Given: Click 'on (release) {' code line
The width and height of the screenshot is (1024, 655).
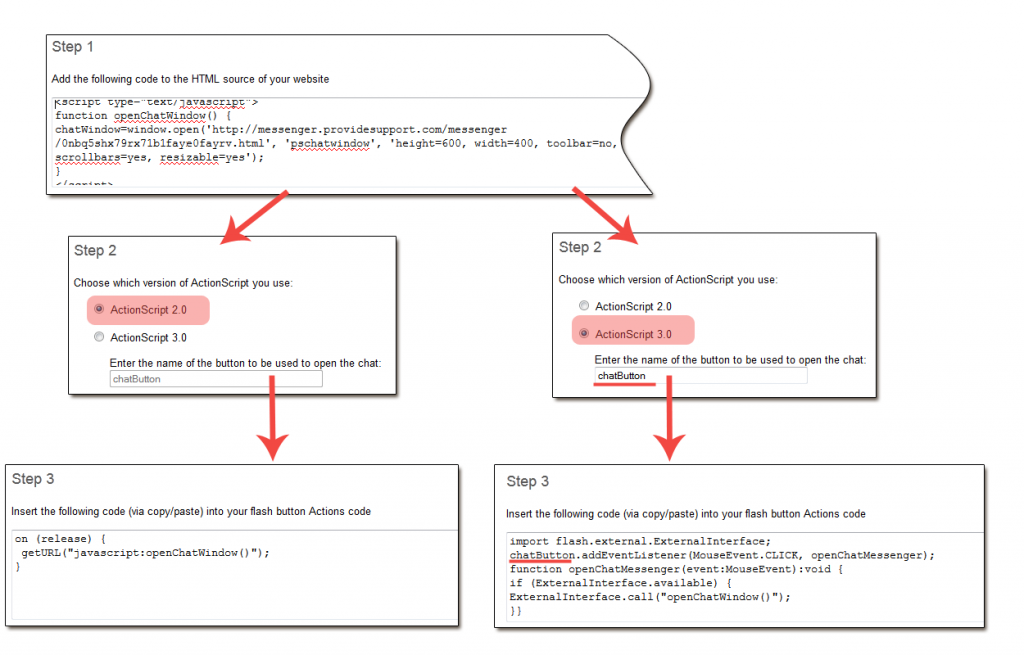Looking at the screenshot, I should pyautogui.click(x=60, y=539).
